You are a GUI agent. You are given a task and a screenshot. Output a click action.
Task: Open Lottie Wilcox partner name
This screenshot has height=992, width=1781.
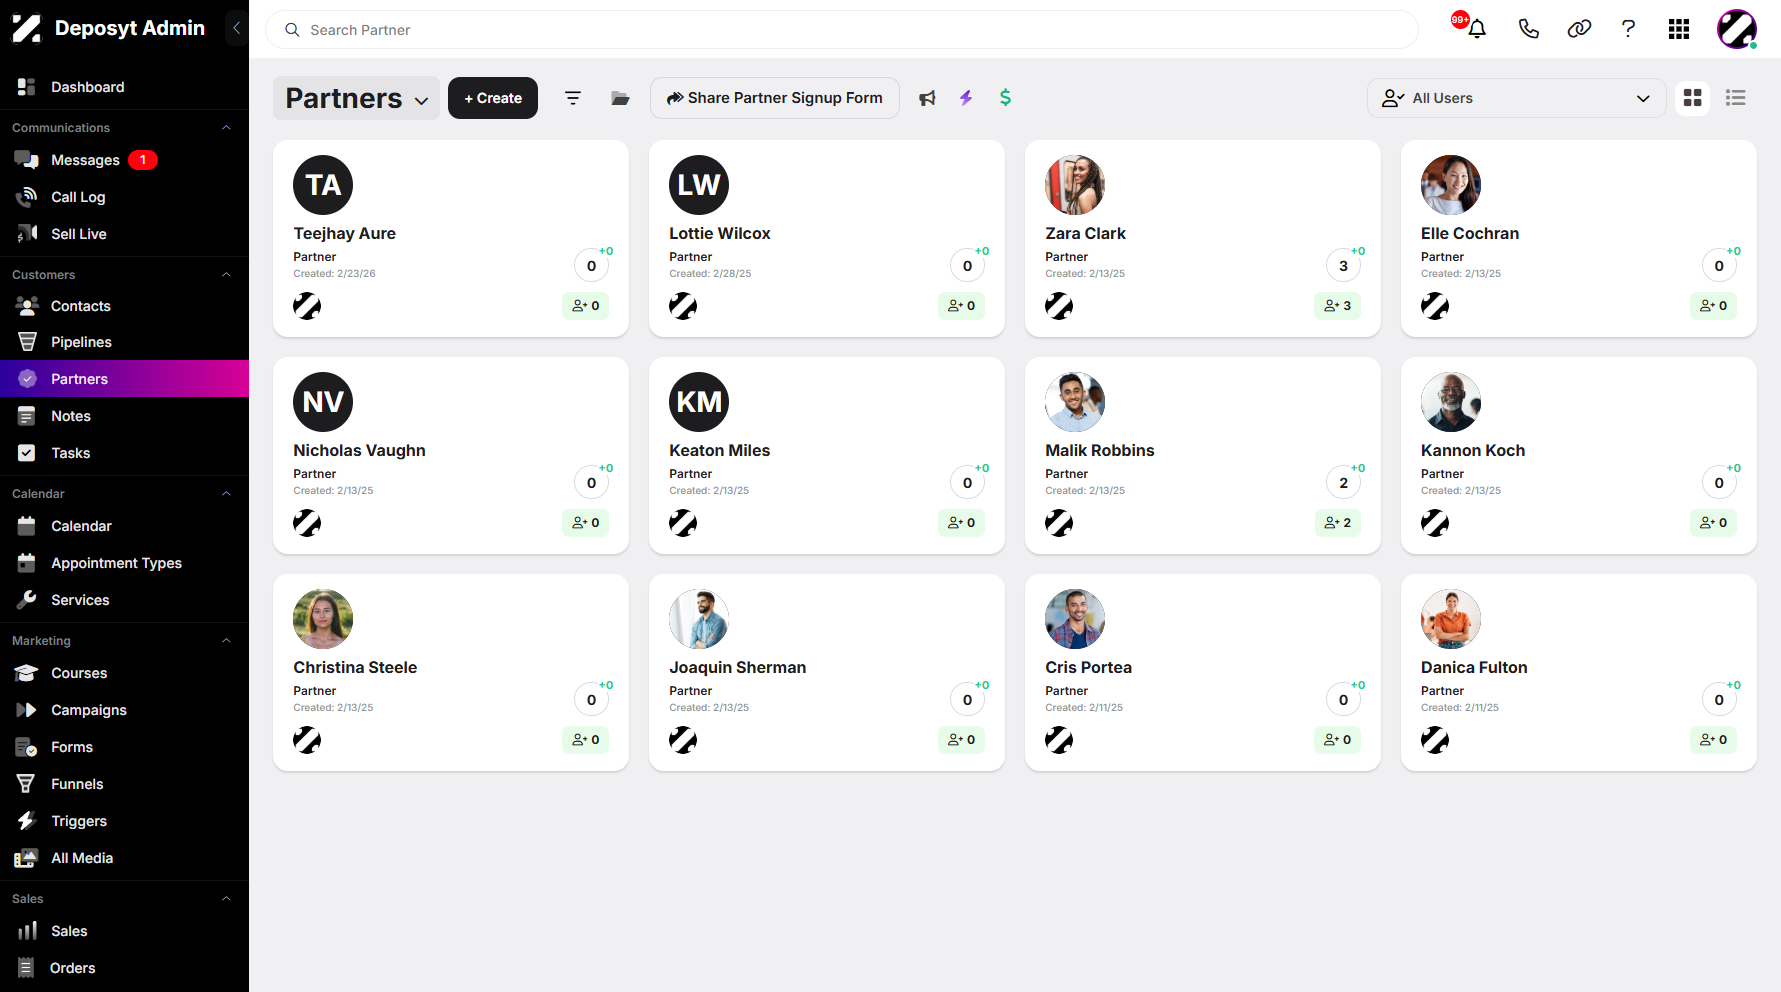[720, 233]
